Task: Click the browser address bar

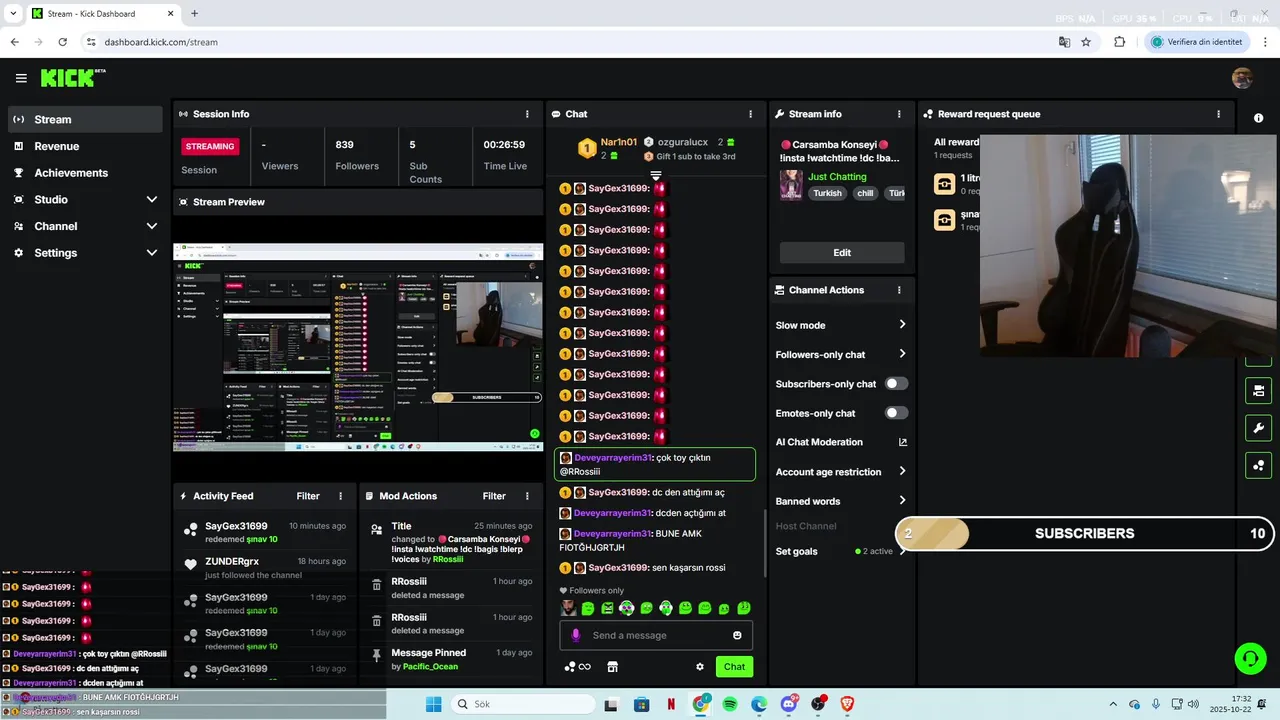Action: click(560, 42)
